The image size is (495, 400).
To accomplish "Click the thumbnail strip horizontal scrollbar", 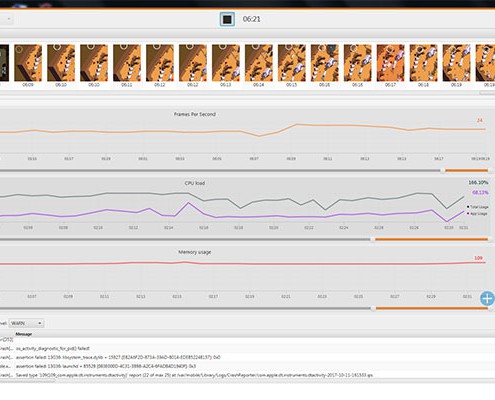I will 487,93.
